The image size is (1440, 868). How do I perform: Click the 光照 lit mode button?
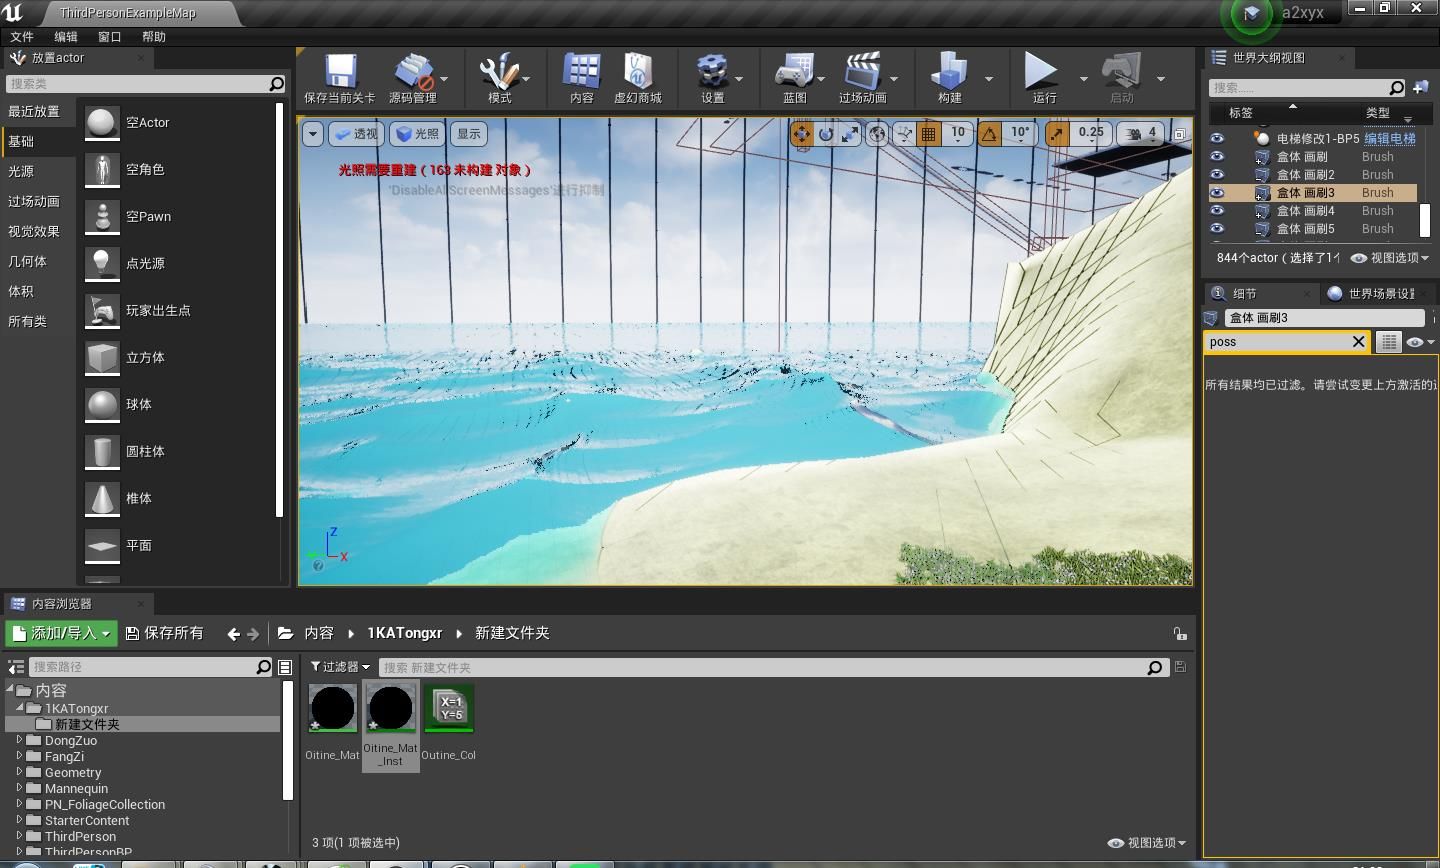pos(417,133)
